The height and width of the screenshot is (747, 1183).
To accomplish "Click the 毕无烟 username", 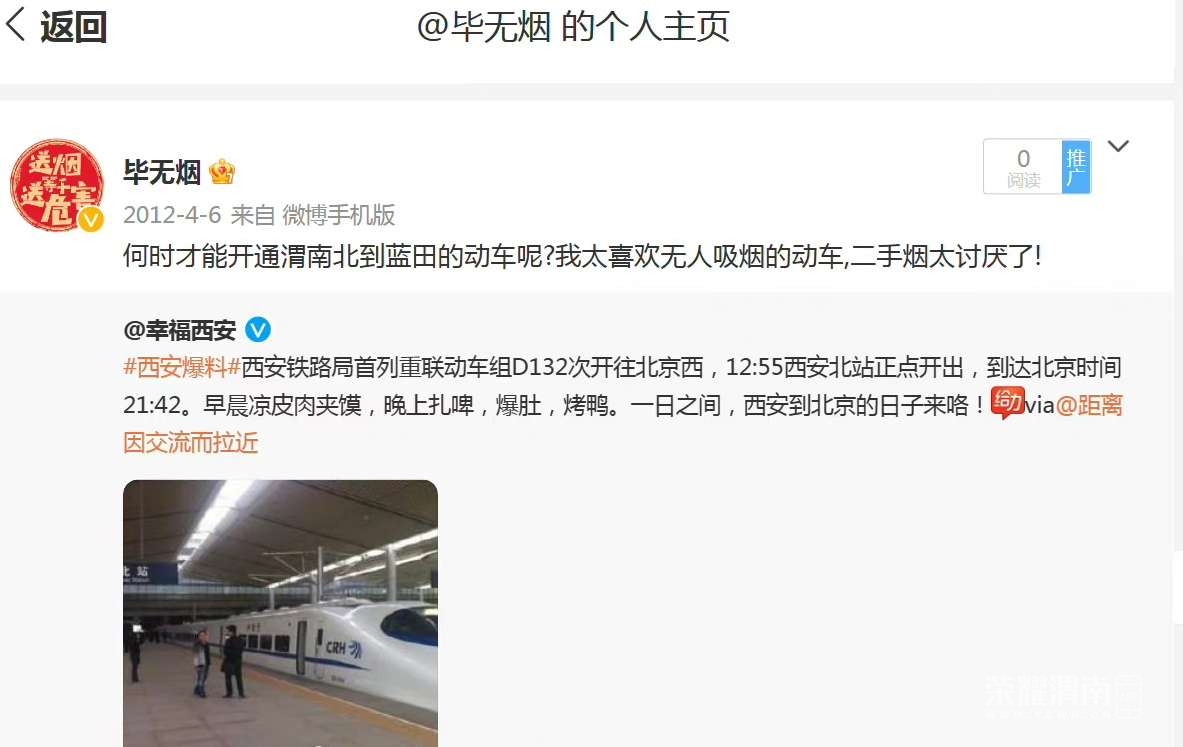I will (x=161, y=173).
